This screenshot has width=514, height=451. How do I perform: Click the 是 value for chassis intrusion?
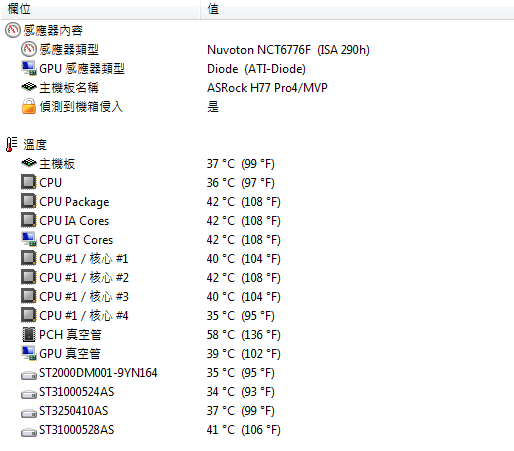coord(213,107)
